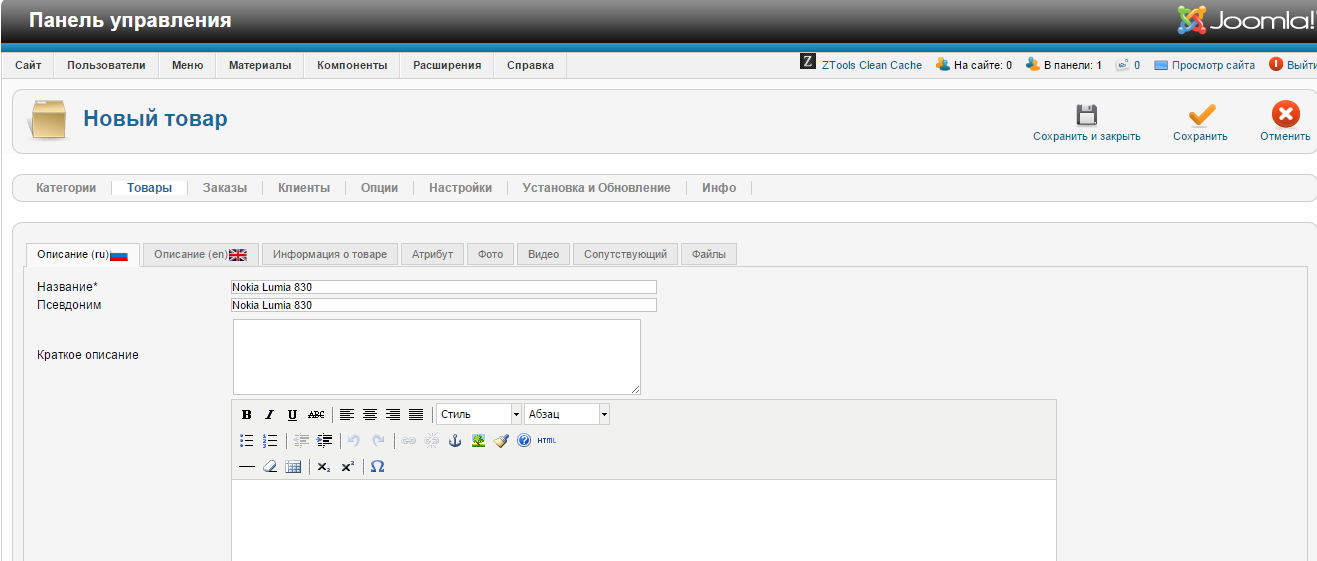Open the Файлы tab
Screen dimensions: 1317x561
click(x=709, y=254)
